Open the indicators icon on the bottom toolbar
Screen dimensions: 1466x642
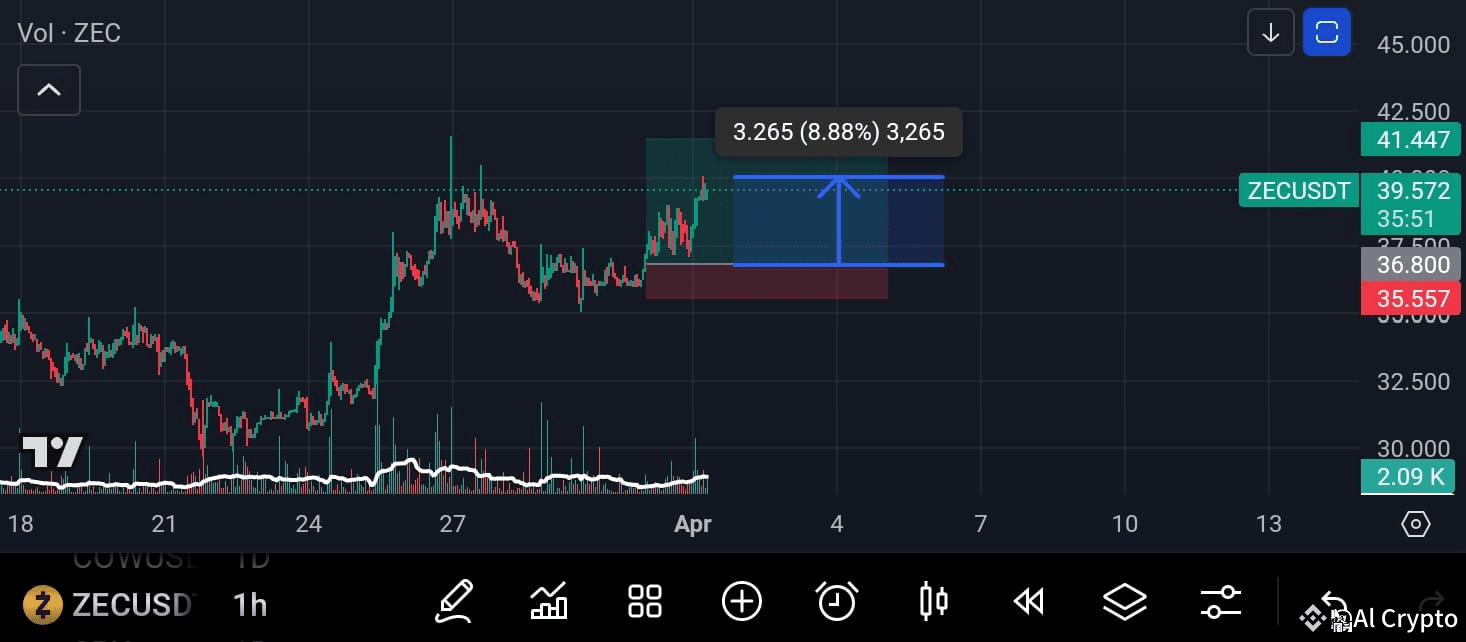click(549, 601)
